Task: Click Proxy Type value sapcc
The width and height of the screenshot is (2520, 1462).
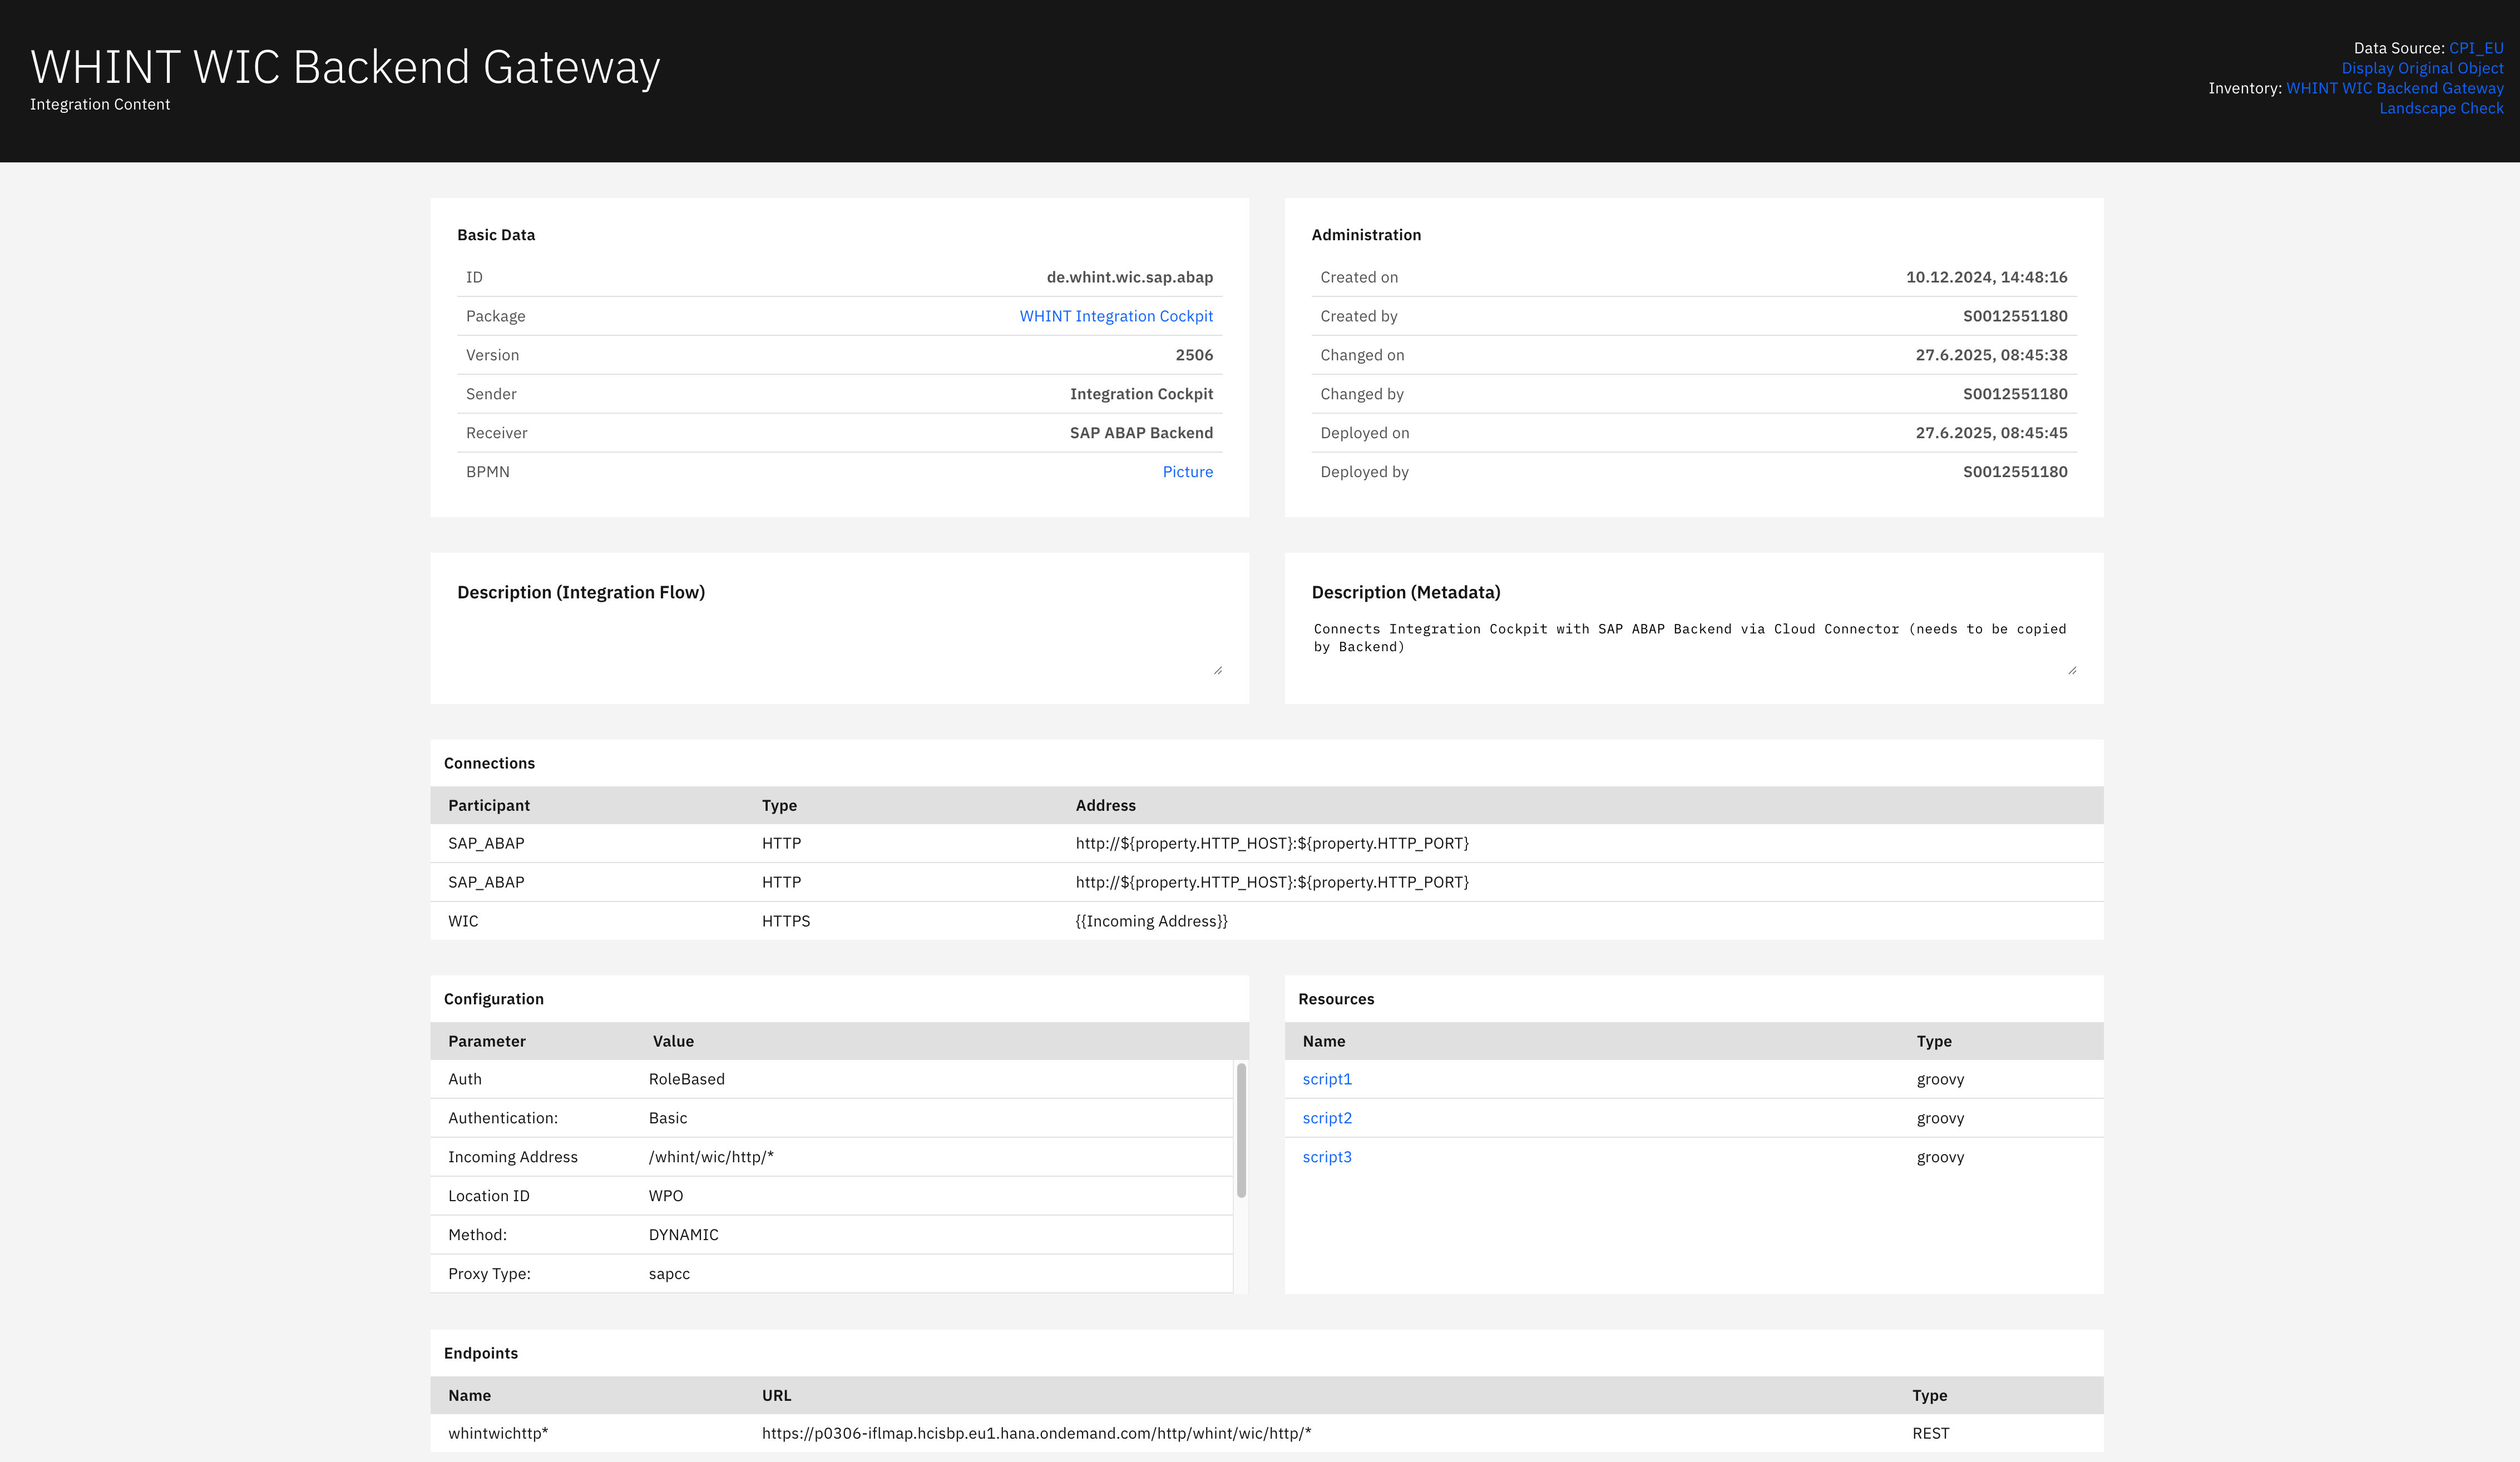Action: (x=669, y=1274)
